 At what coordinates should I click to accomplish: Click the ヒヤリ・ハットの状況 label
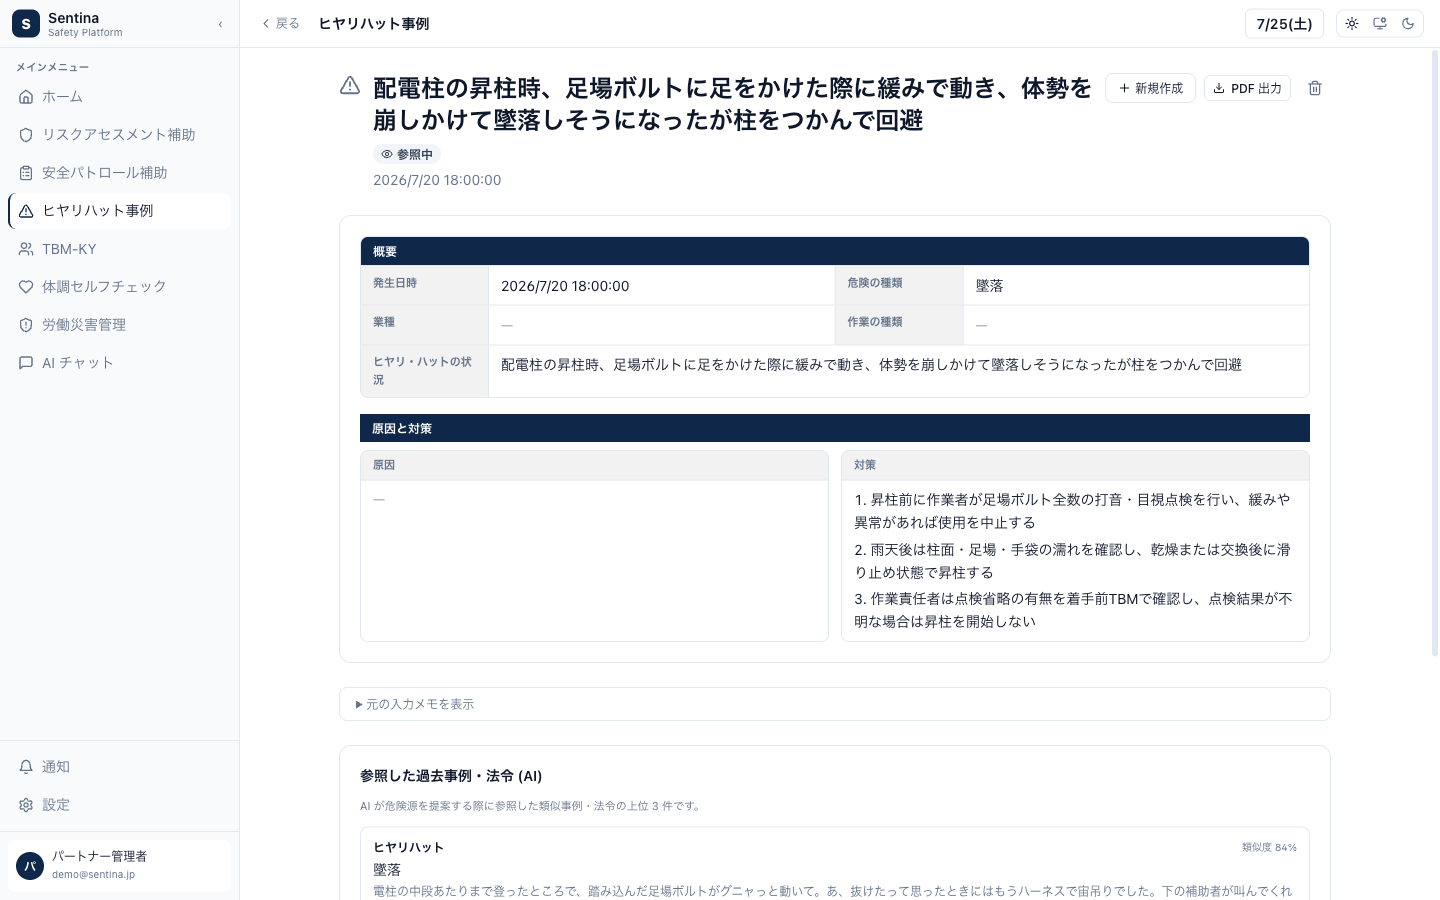[x=422, y=371]
